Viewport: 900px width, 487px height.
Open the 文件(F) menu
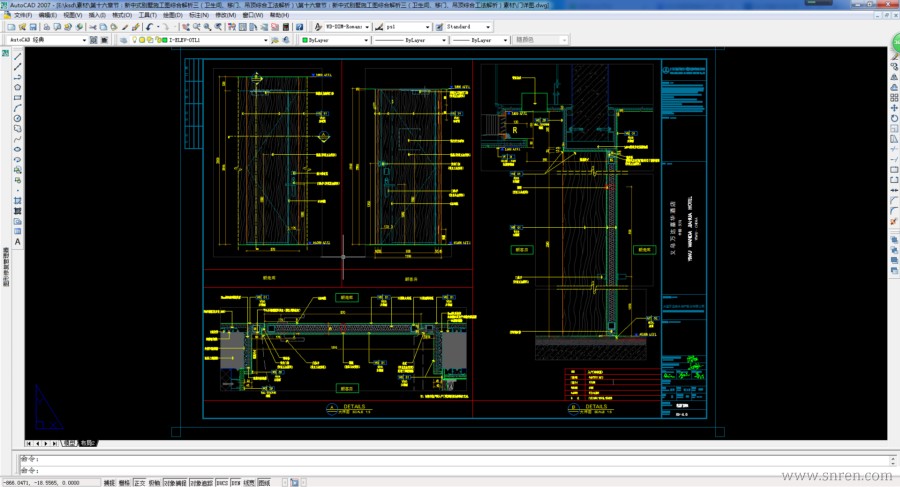point(23,15)
